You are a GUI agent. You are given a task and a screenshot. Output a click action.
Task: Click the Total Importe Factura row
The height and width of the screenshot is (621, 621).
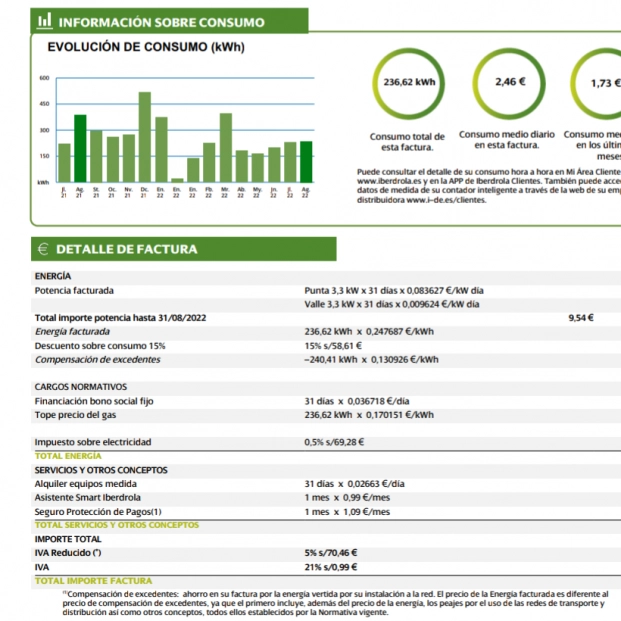coord(94,581)
